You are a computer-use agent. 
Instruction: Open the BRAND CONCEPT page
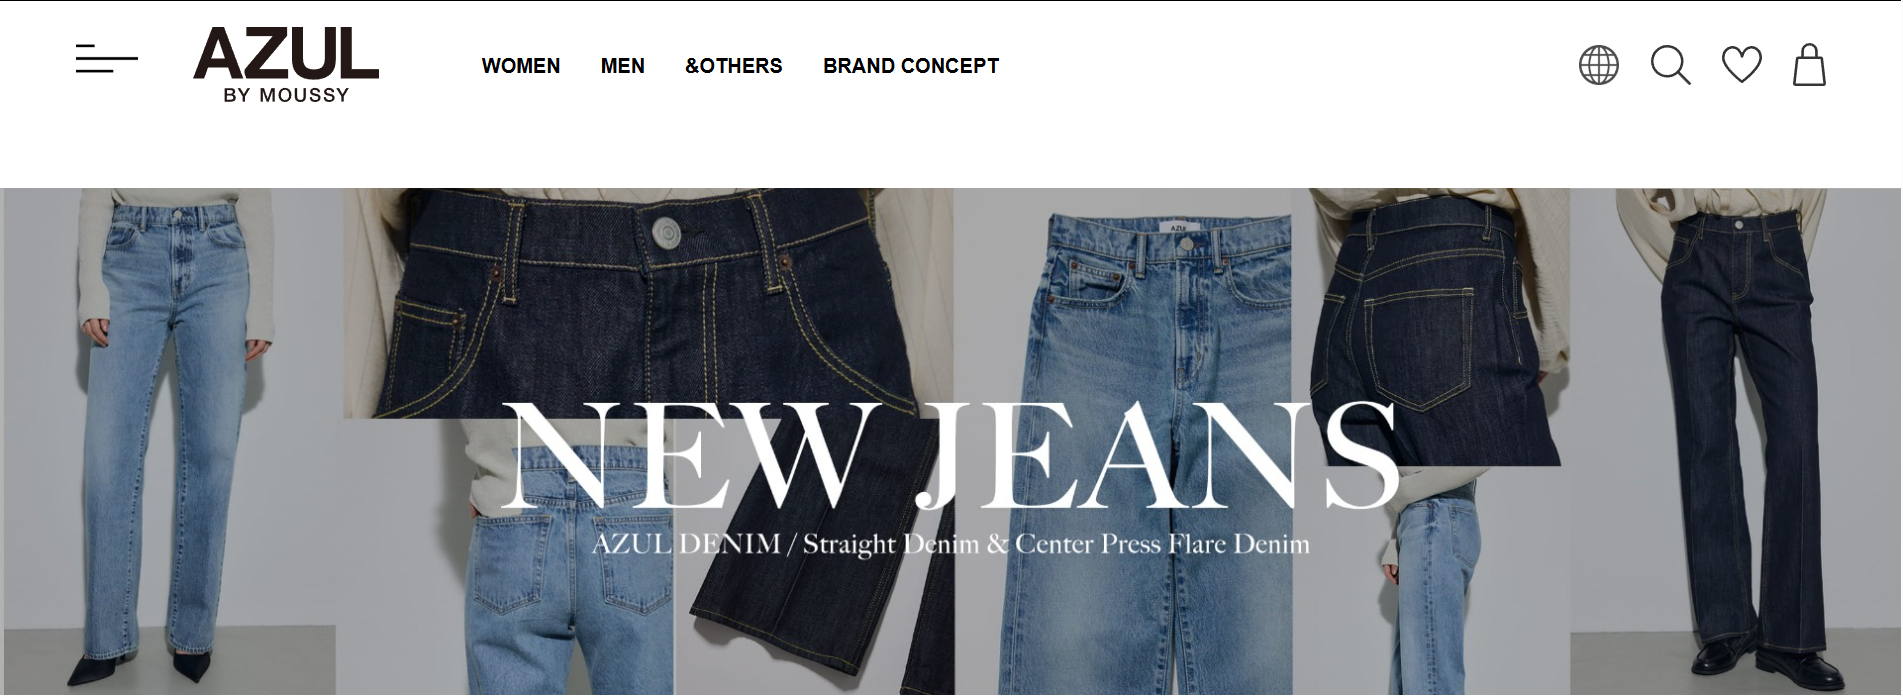coord(911,66)
